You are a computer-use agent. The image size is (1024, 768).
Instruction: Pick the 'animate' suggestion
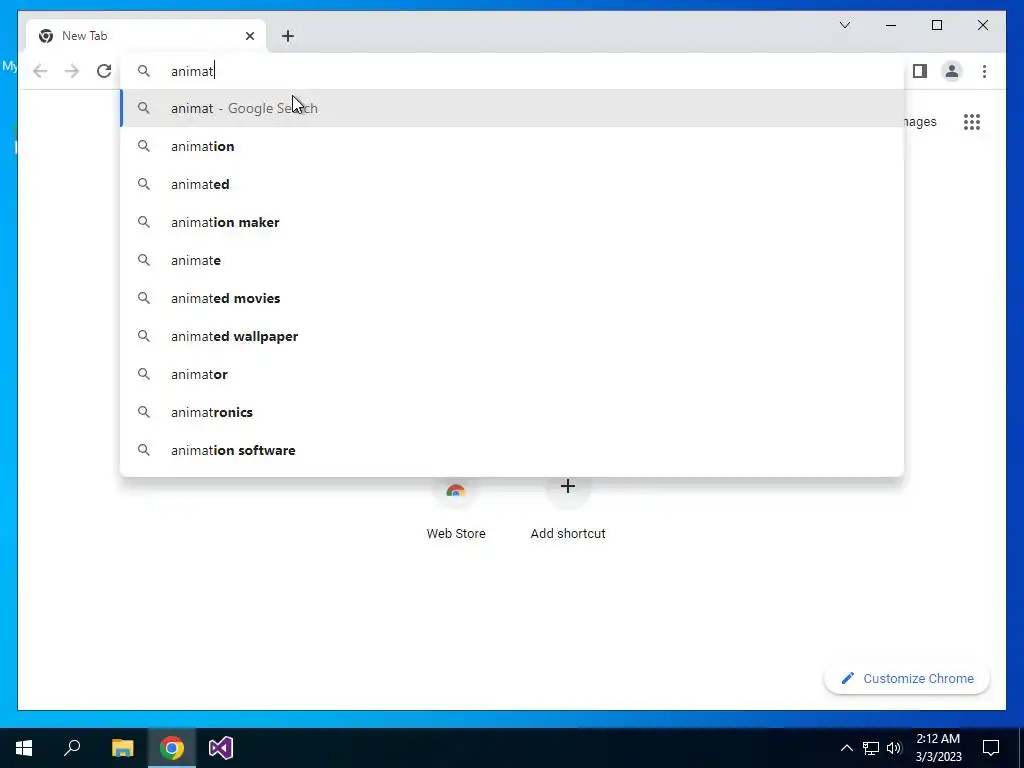513,260
